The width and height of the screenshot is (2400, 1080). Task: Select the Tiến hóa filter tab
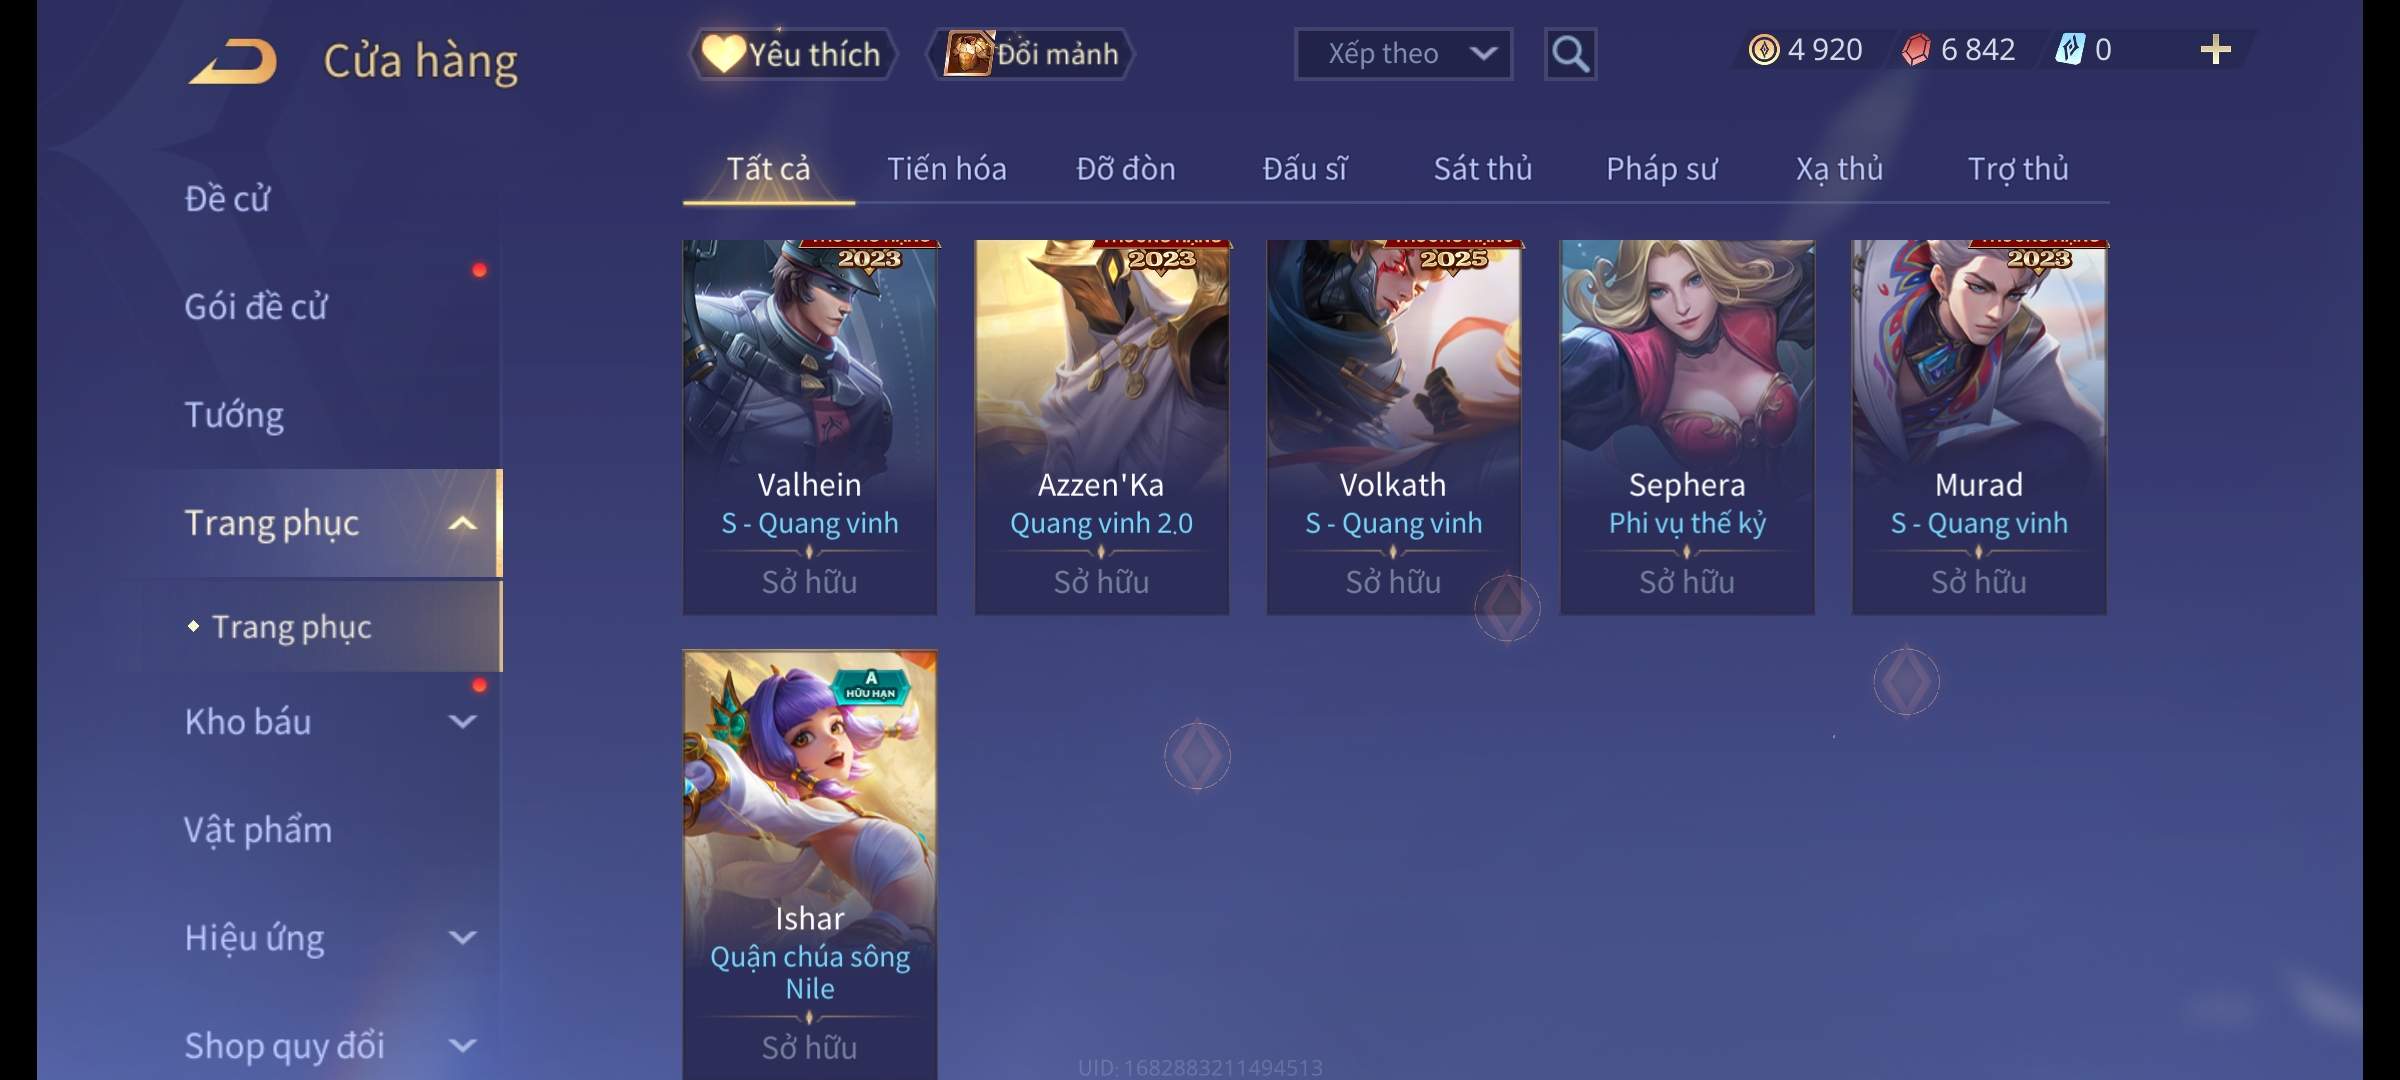coord(946,169)
